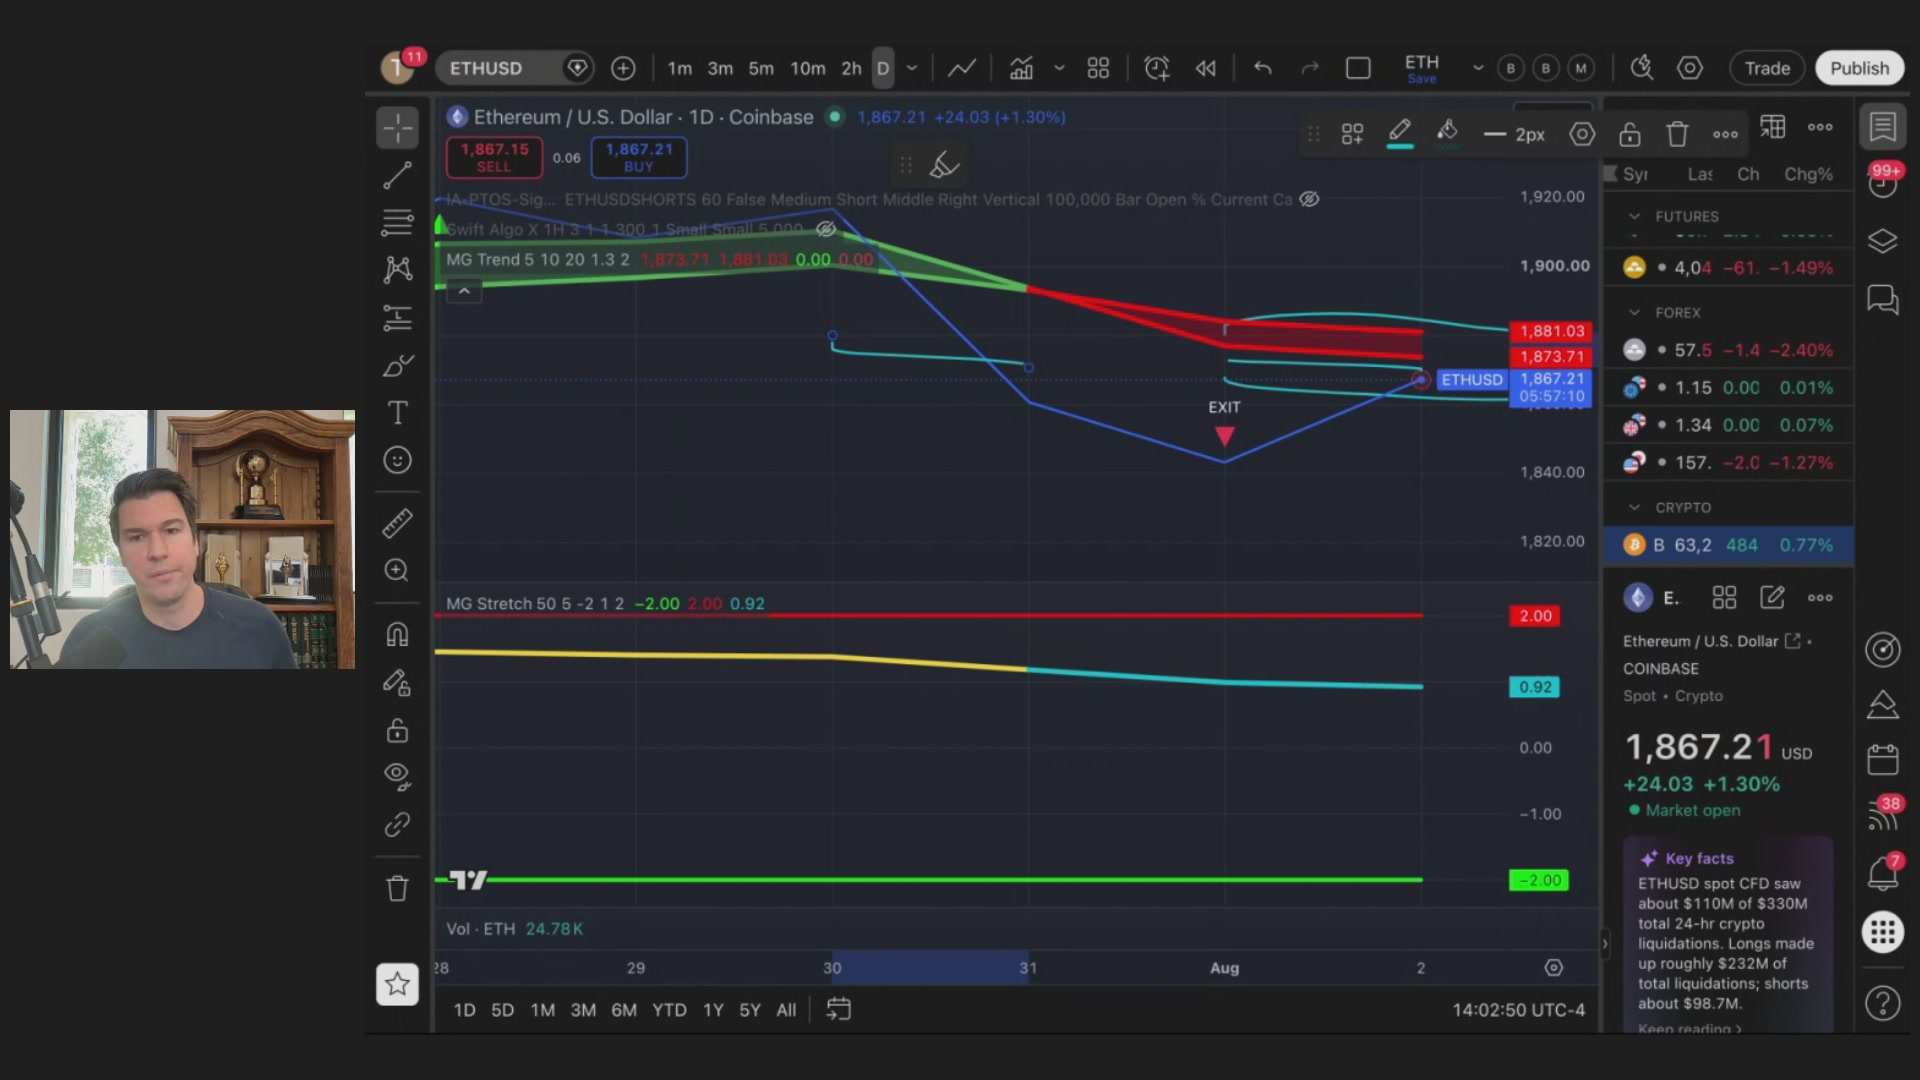Collapse the indicator legend chevron
Image resolution: width=1920 pixels, height=1080 pixels.
(464, 291)
